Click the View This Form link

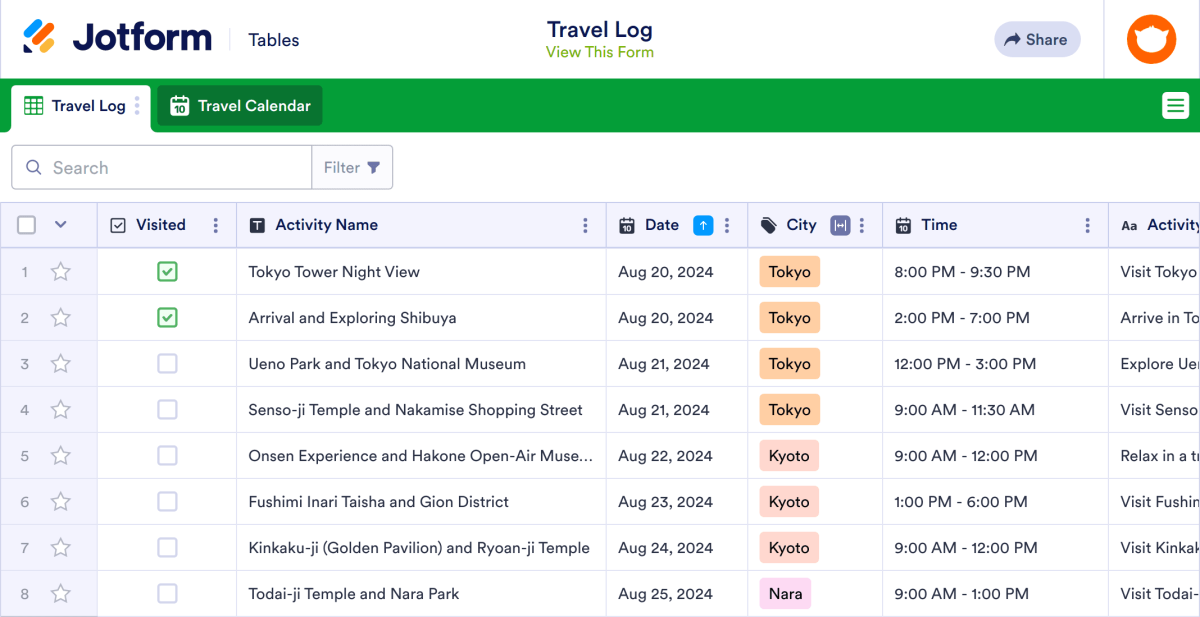(x=600, y=51)
